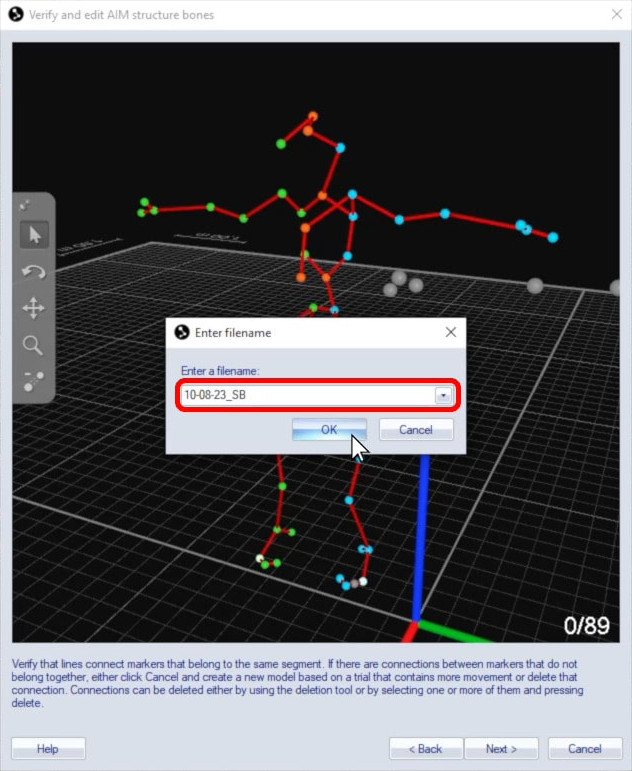Proceed with the Next button
632x771 pixels.
click(x=501, y=748)
